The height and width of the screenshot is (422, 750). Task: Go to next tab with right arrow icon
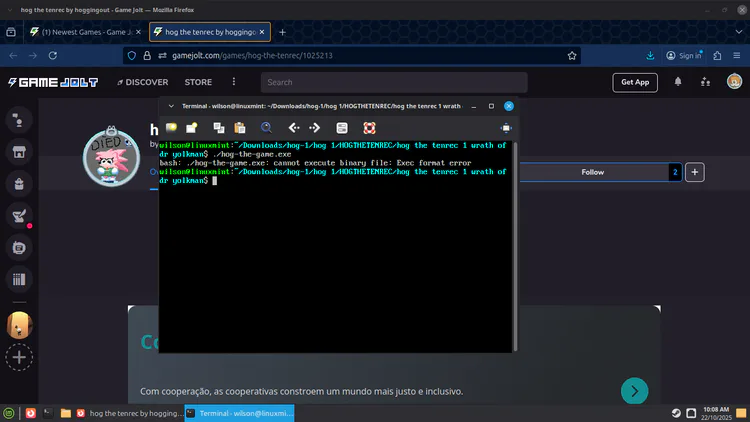coord(314,128)
